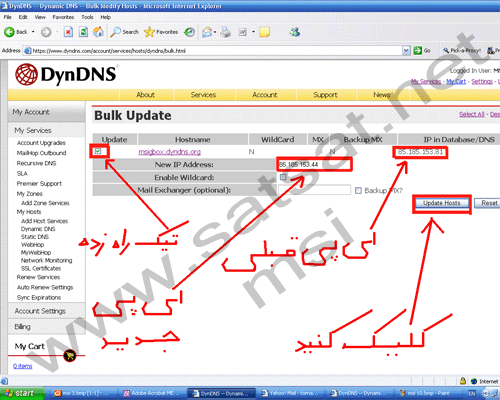Viewport: 500px width, 400px height.
Task: Switch to Adobe Acrobat taskbar item
Action: point(153,393)
